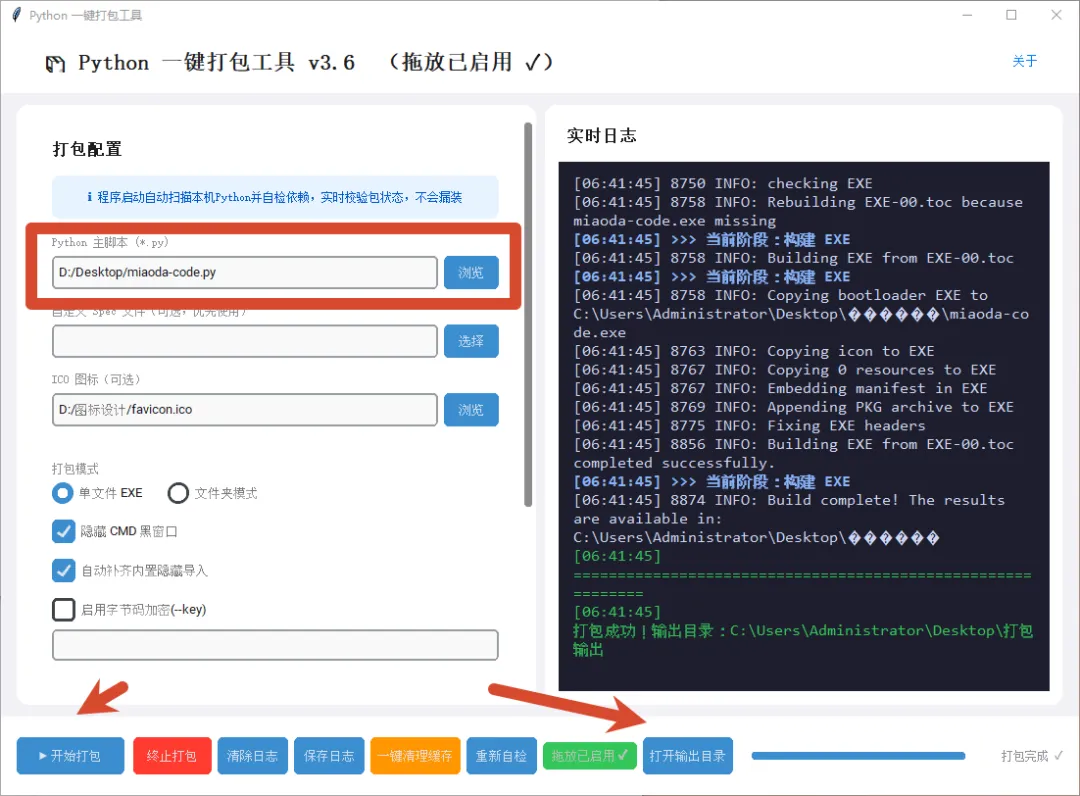Open the 关于 about link
The width and height of the screenshot is (1080, 796).
[1024, 61]
